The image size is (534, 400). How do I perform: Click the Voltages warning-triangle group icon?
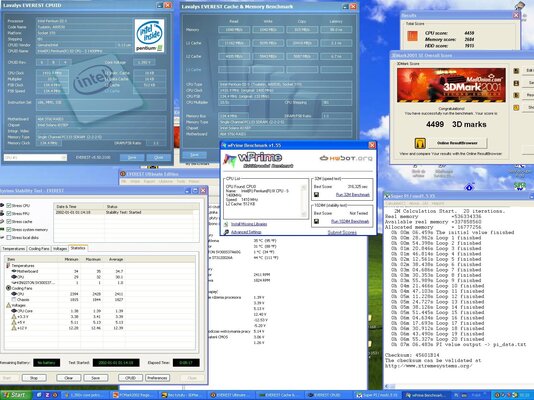[x=9, y=305]
